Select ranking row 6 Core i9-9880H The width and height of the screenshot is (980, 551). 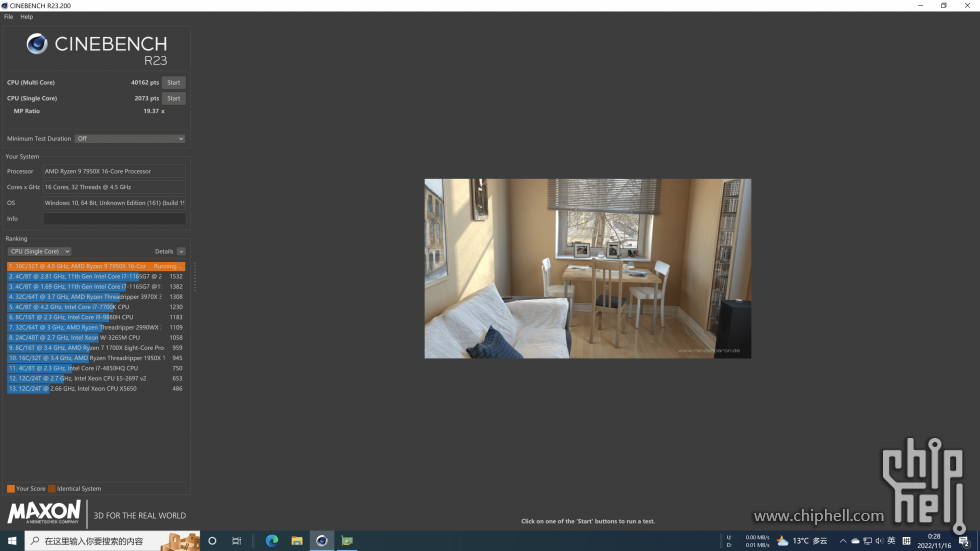pyautogui.click(x=96, y=317)
